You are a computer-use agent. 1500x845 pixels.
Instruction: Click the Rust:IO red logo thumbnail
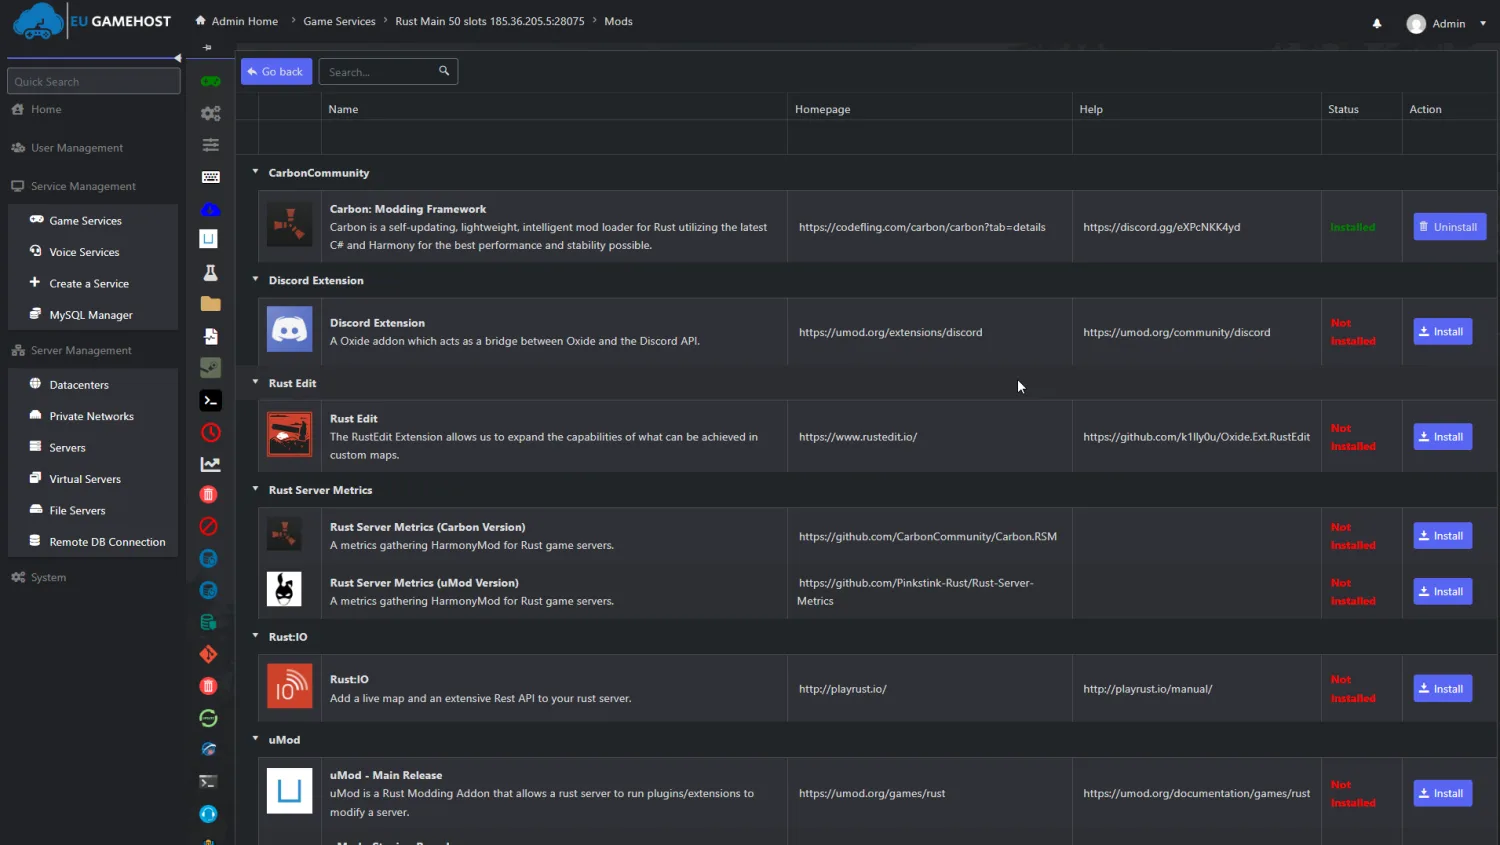click(290, 687)
